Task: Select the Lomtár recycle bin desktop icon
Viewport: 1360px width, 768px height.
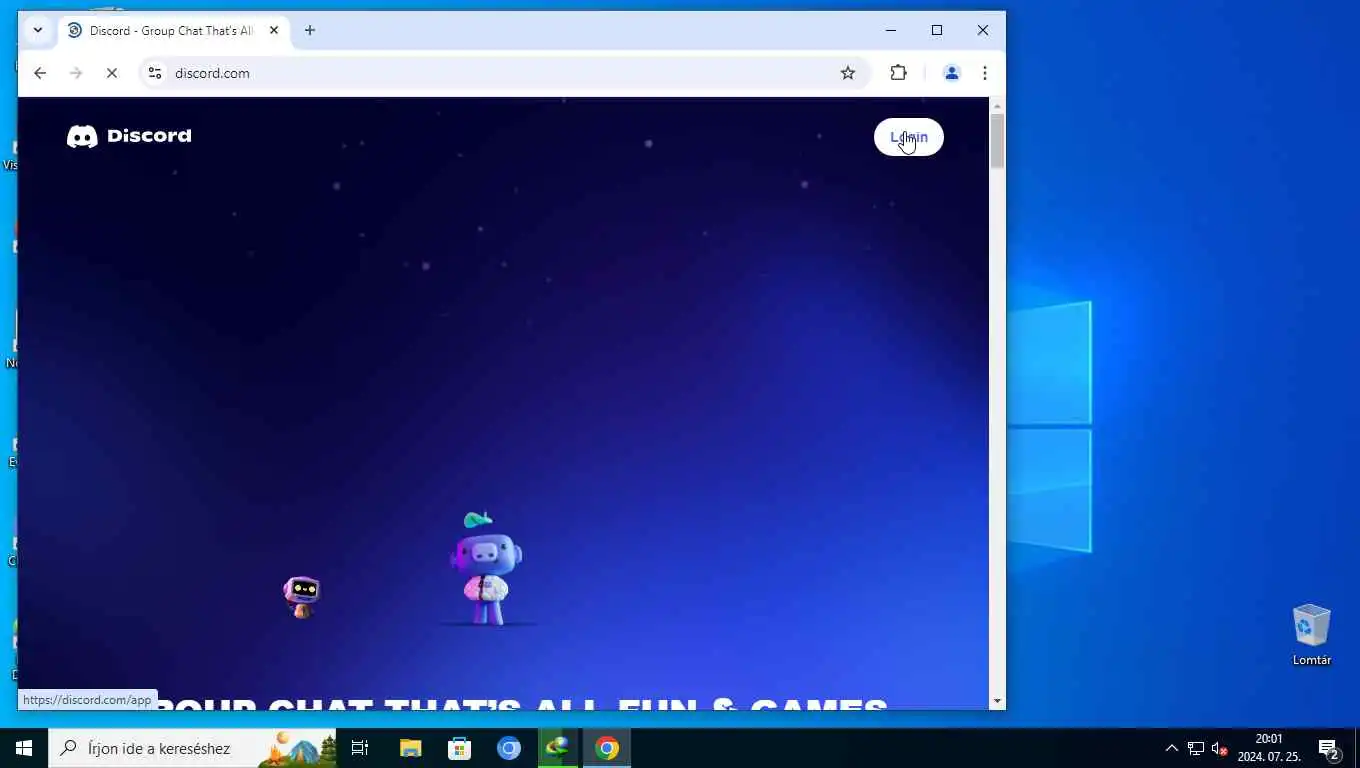Action: click(1311, 635)
